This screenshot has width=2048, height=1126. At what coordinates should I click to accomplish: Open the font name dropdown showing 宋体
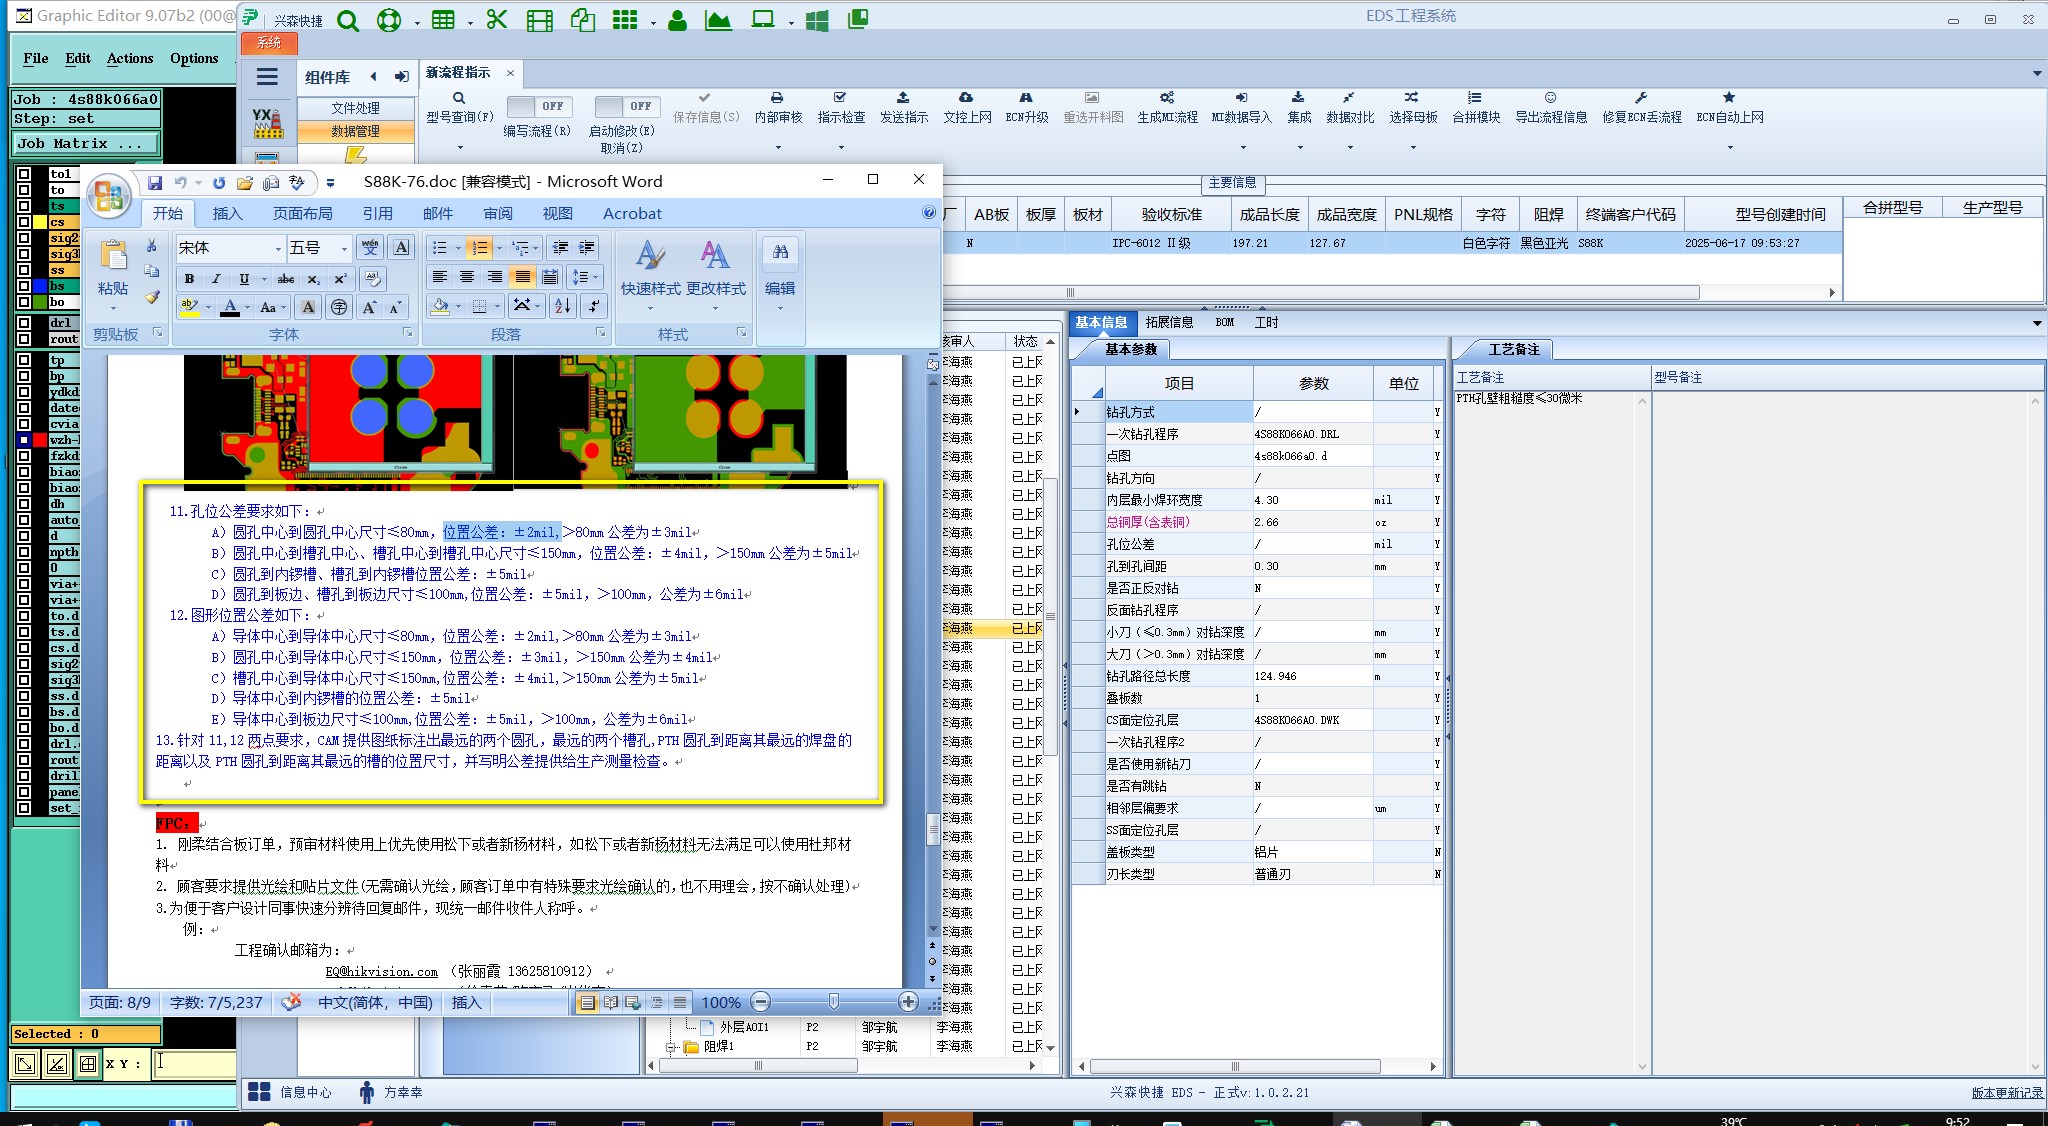pyautogui.click(x=278, y=248)
